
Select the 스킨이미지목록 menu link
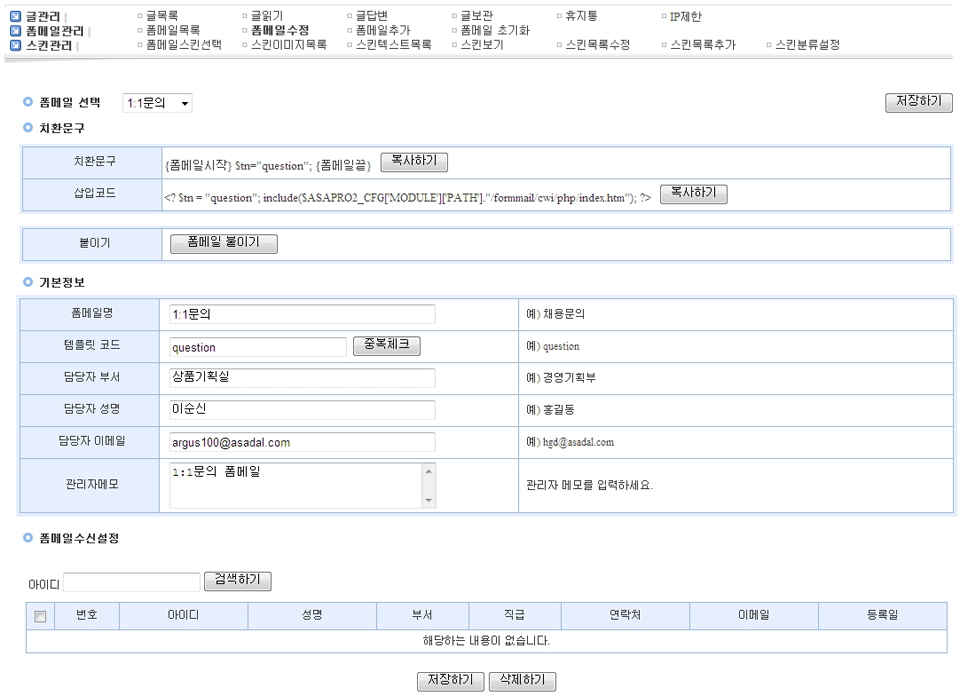288,45
